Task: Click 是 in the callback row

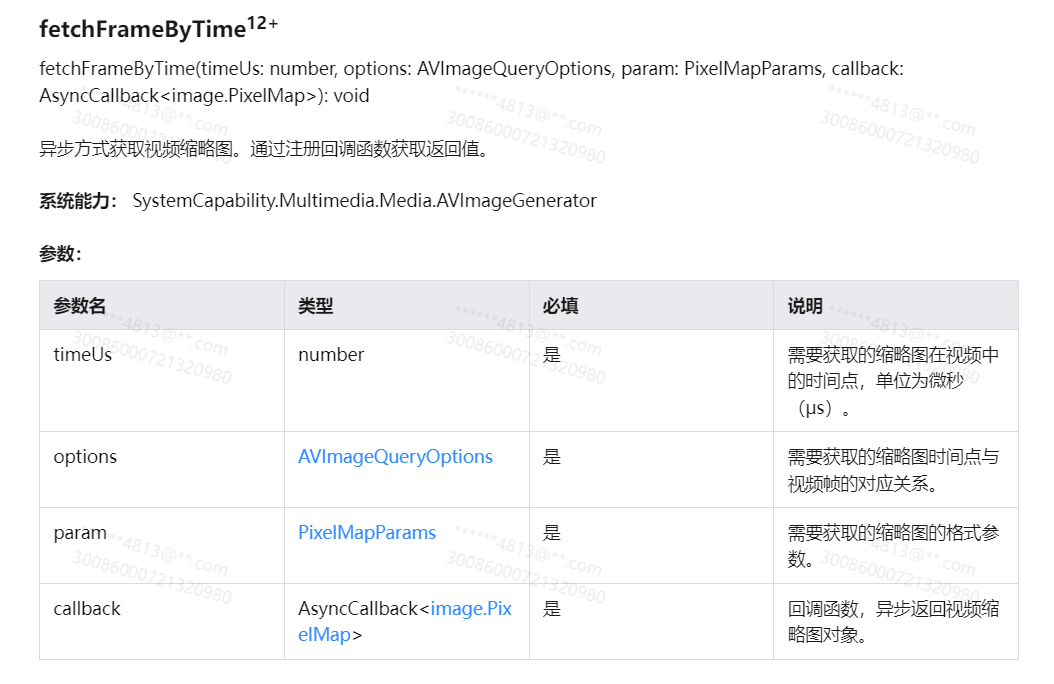Action: tap(552, 609)
